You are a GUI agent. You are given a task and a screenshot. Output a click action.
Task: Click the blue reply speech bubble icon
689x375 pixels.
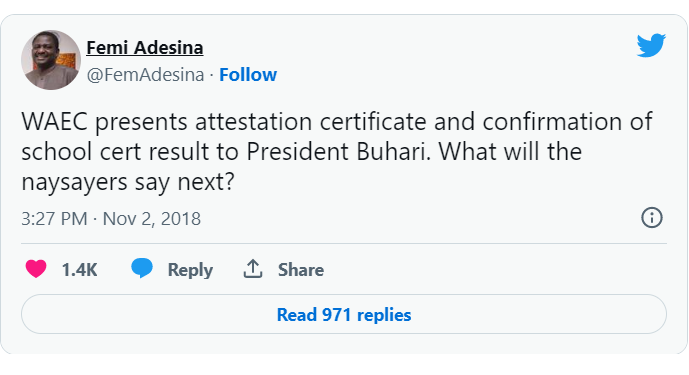[142, 268]
